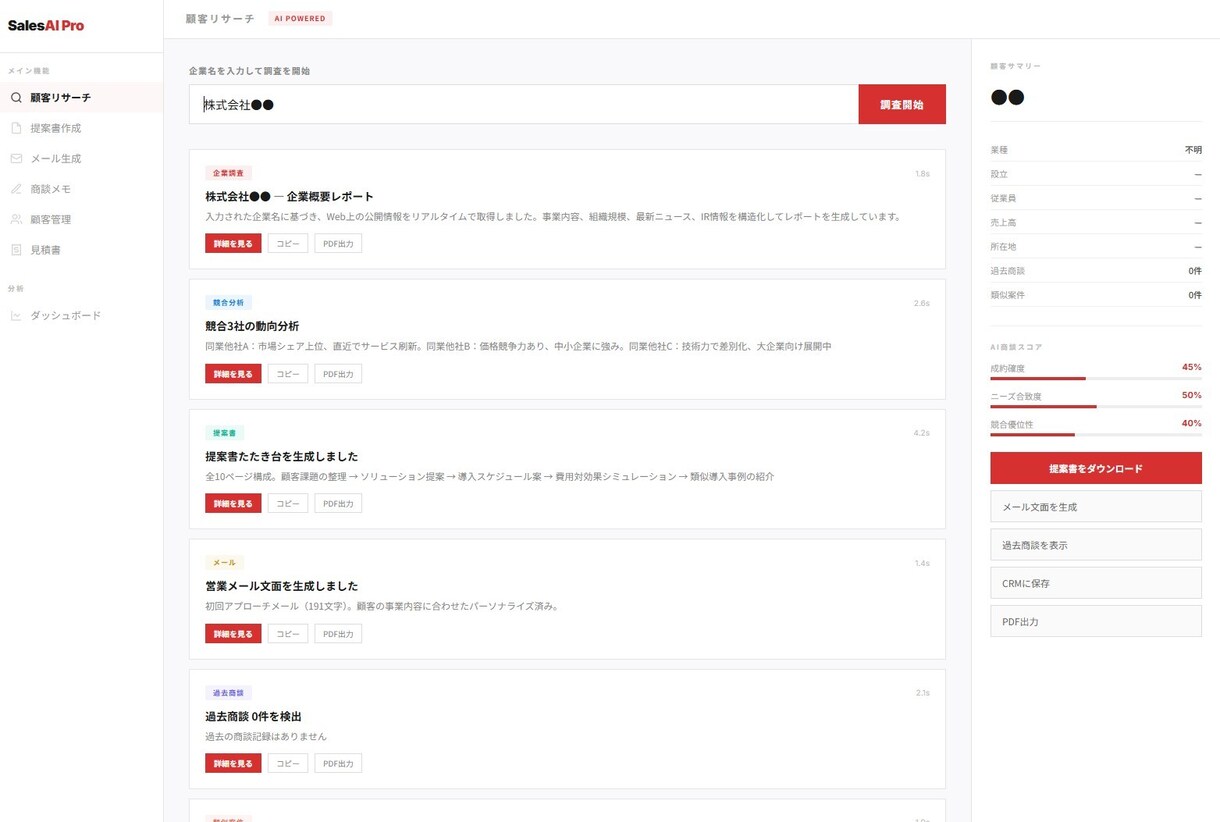View details of 提案書たたき台 card
Image resolution: width=1220 pixels, height=822 pixels.
(233, 503)
